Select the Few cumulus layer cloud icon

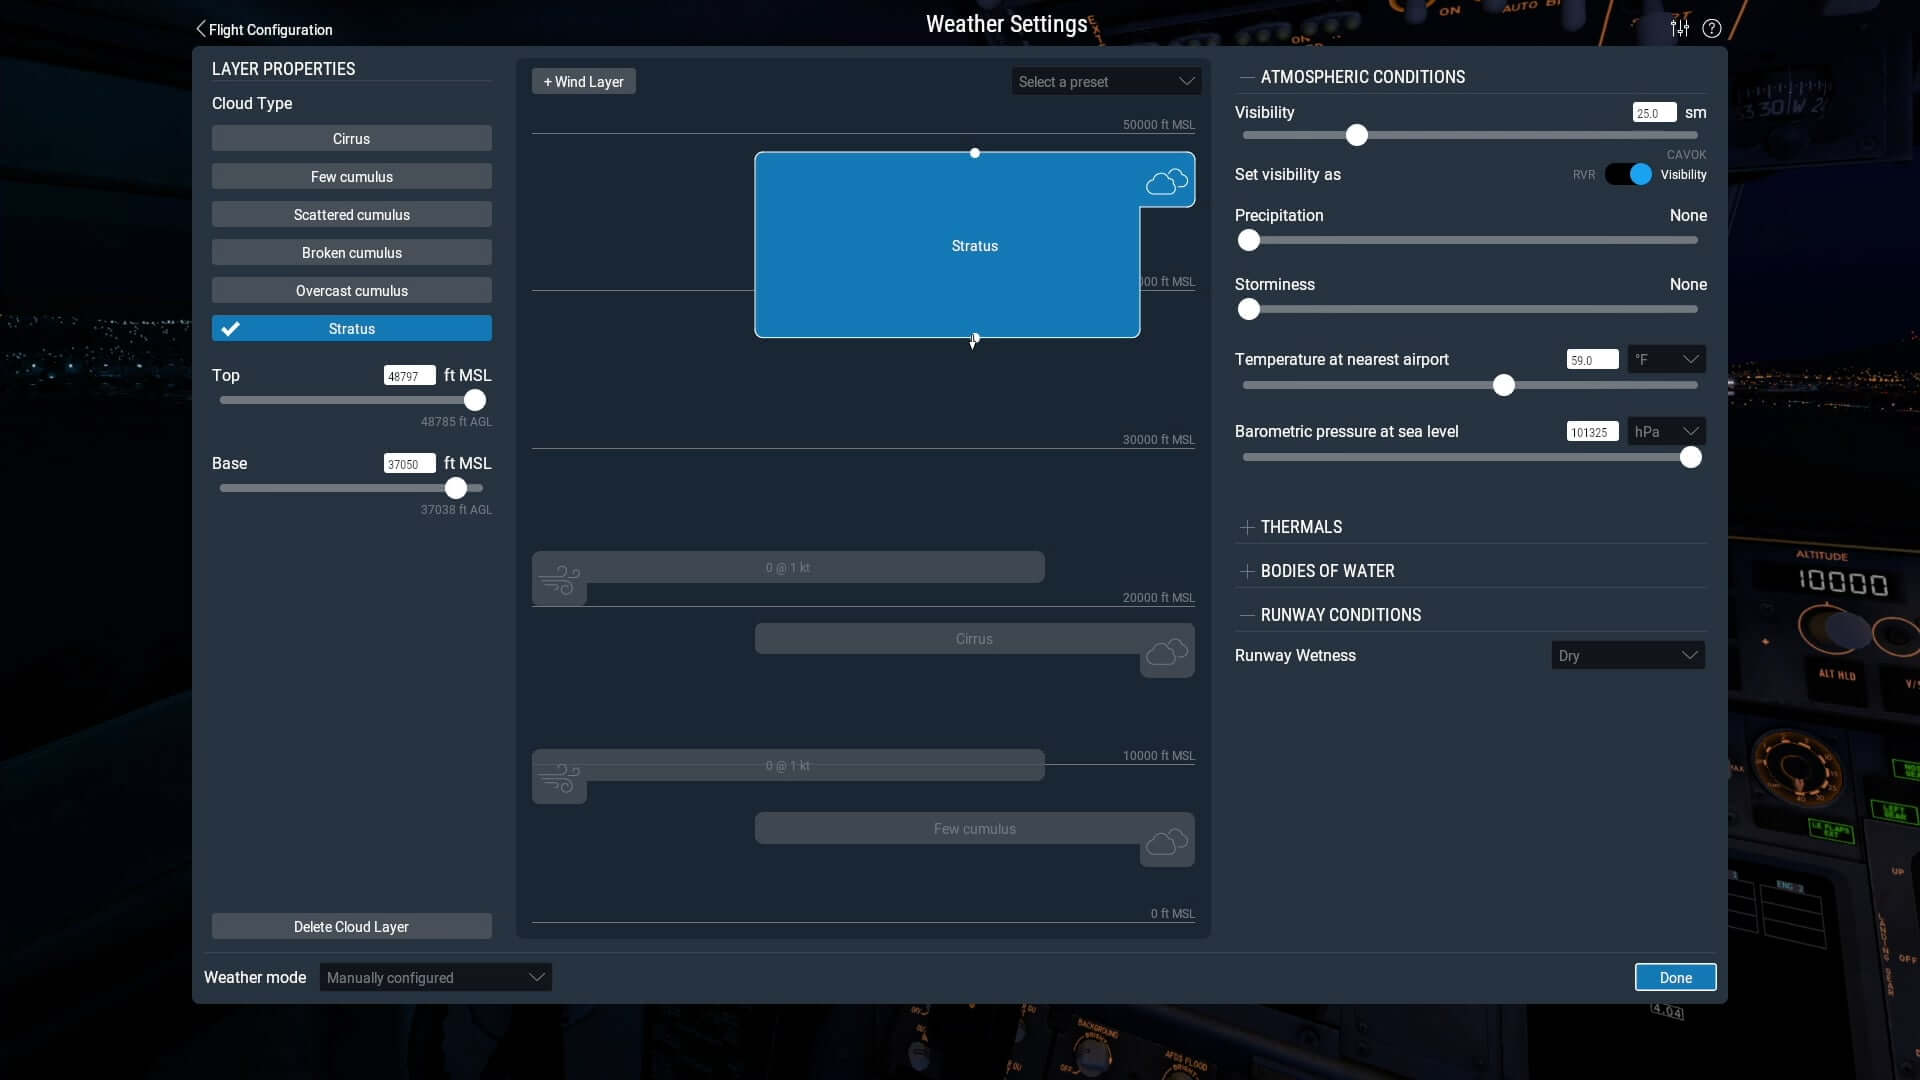(1166, 843)
